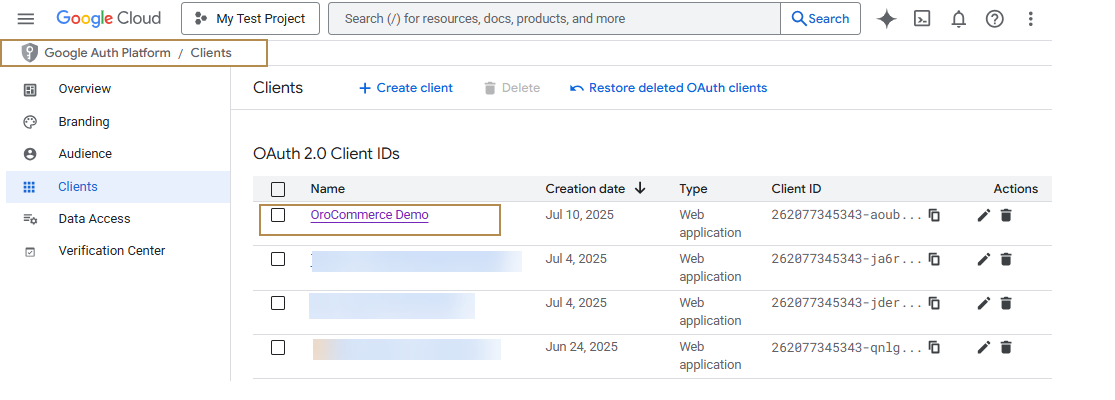Screen dimensions: 1115x400
Task: Click OAuth 2.0 Client IDs heading
Action: point(326,153)
